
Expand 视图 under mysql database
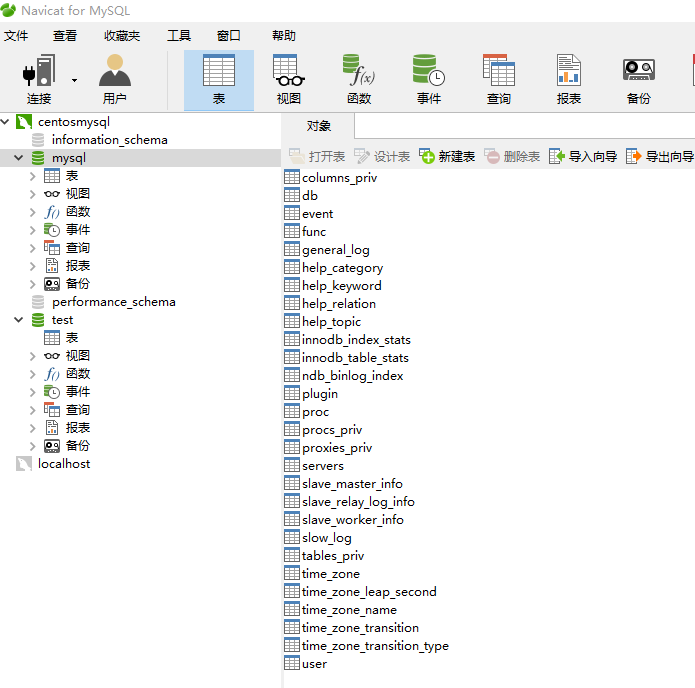coord(32,194)
